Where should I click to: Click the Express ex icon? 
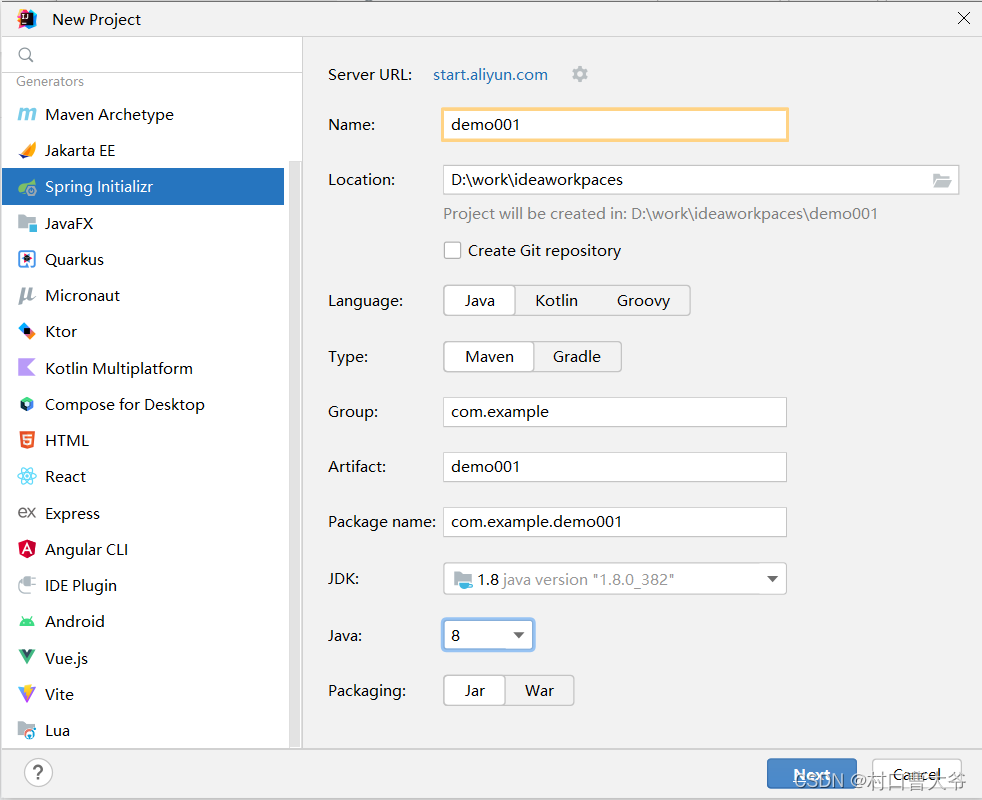[x=27, y=512]
